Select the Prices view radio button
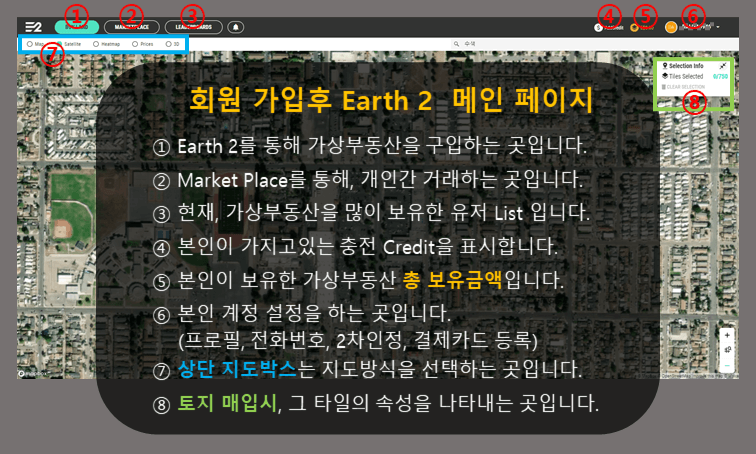Screen dimensions: 756x454 tap(135, 44)
